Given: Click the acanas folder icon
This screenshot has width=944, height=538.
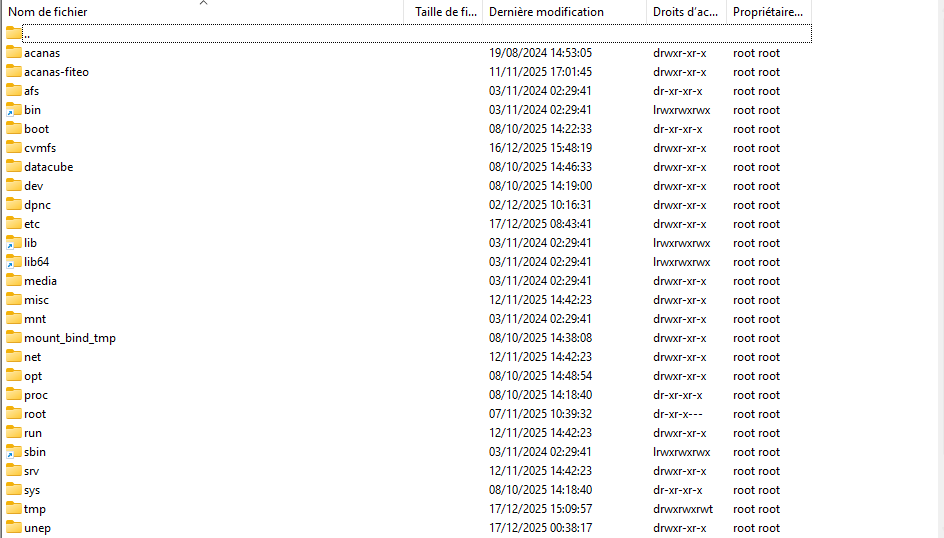Looking at the screenshot, I should 13,52.
